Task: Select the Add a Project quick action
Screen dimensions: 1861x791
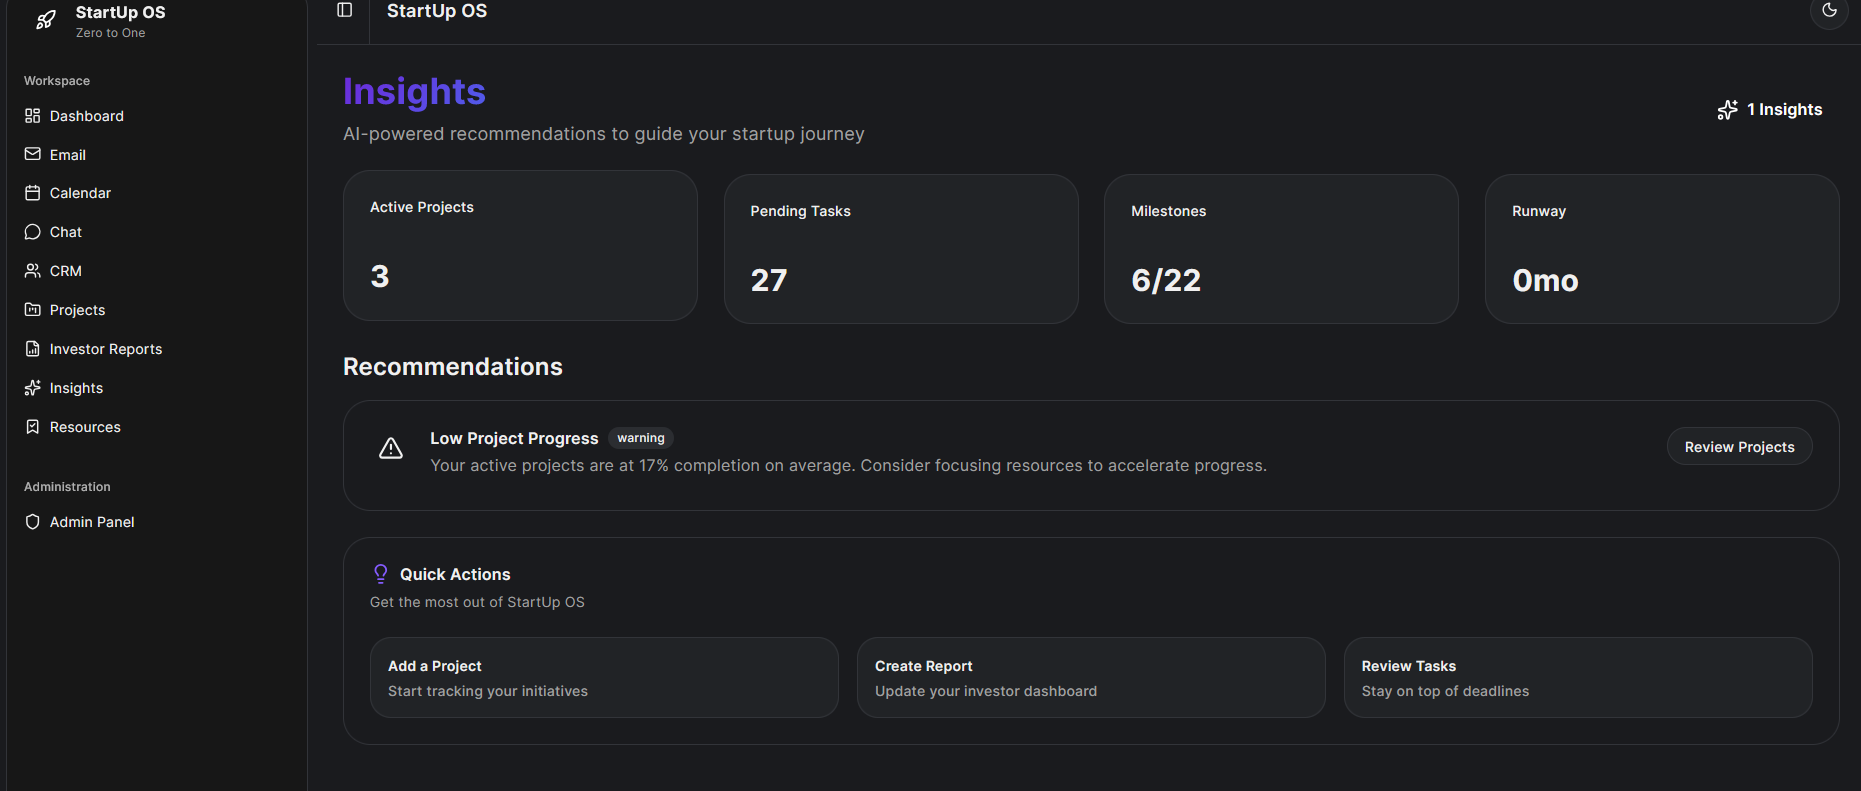Action: [x=603, y=677]
